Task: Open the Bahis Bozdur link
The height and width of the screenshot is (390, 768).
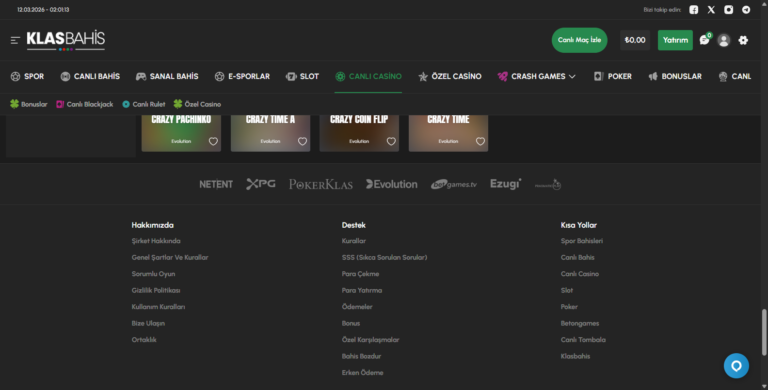Action: pos(361,356)
